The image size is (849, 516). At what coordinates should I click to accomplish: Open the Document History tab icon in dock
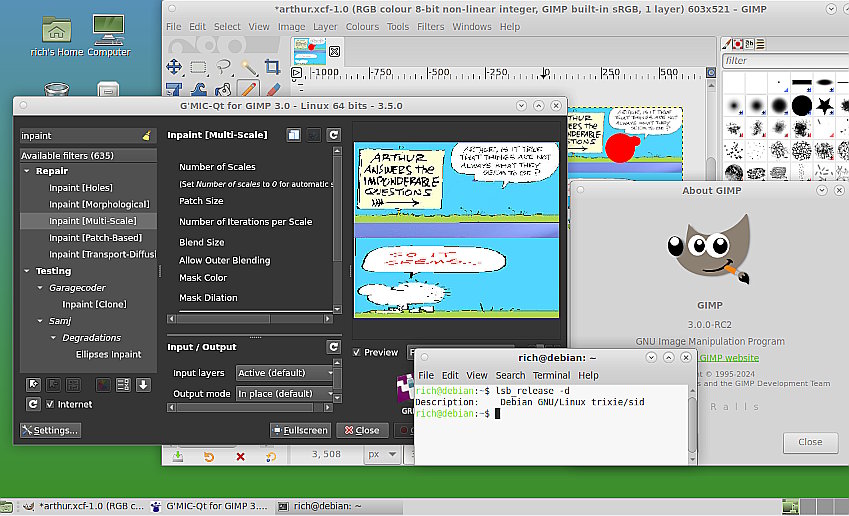click(x=760, y=44)
